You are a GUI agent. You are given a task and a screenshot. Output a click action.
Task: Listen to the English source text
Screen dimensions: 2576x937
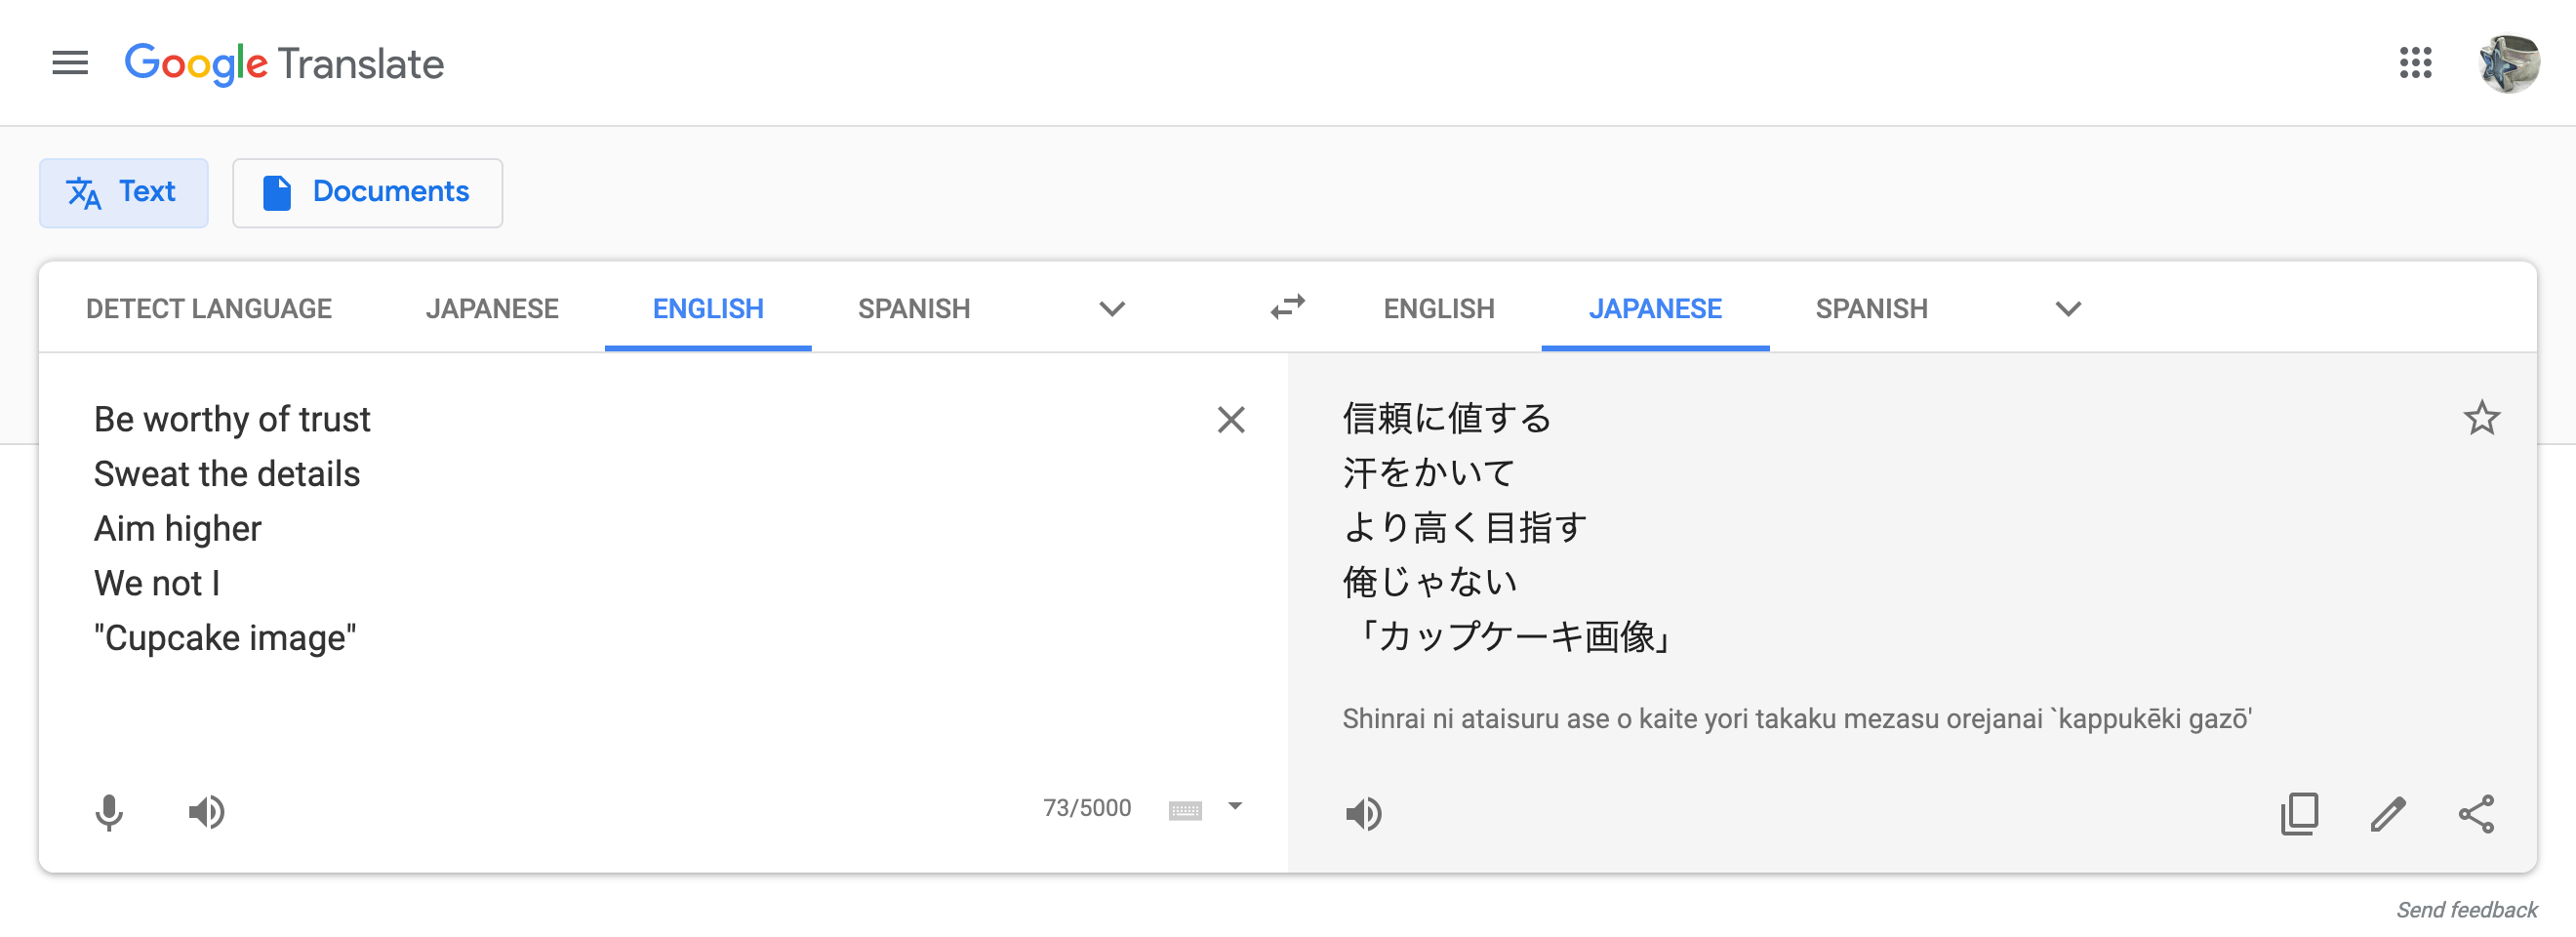[207, 812]
